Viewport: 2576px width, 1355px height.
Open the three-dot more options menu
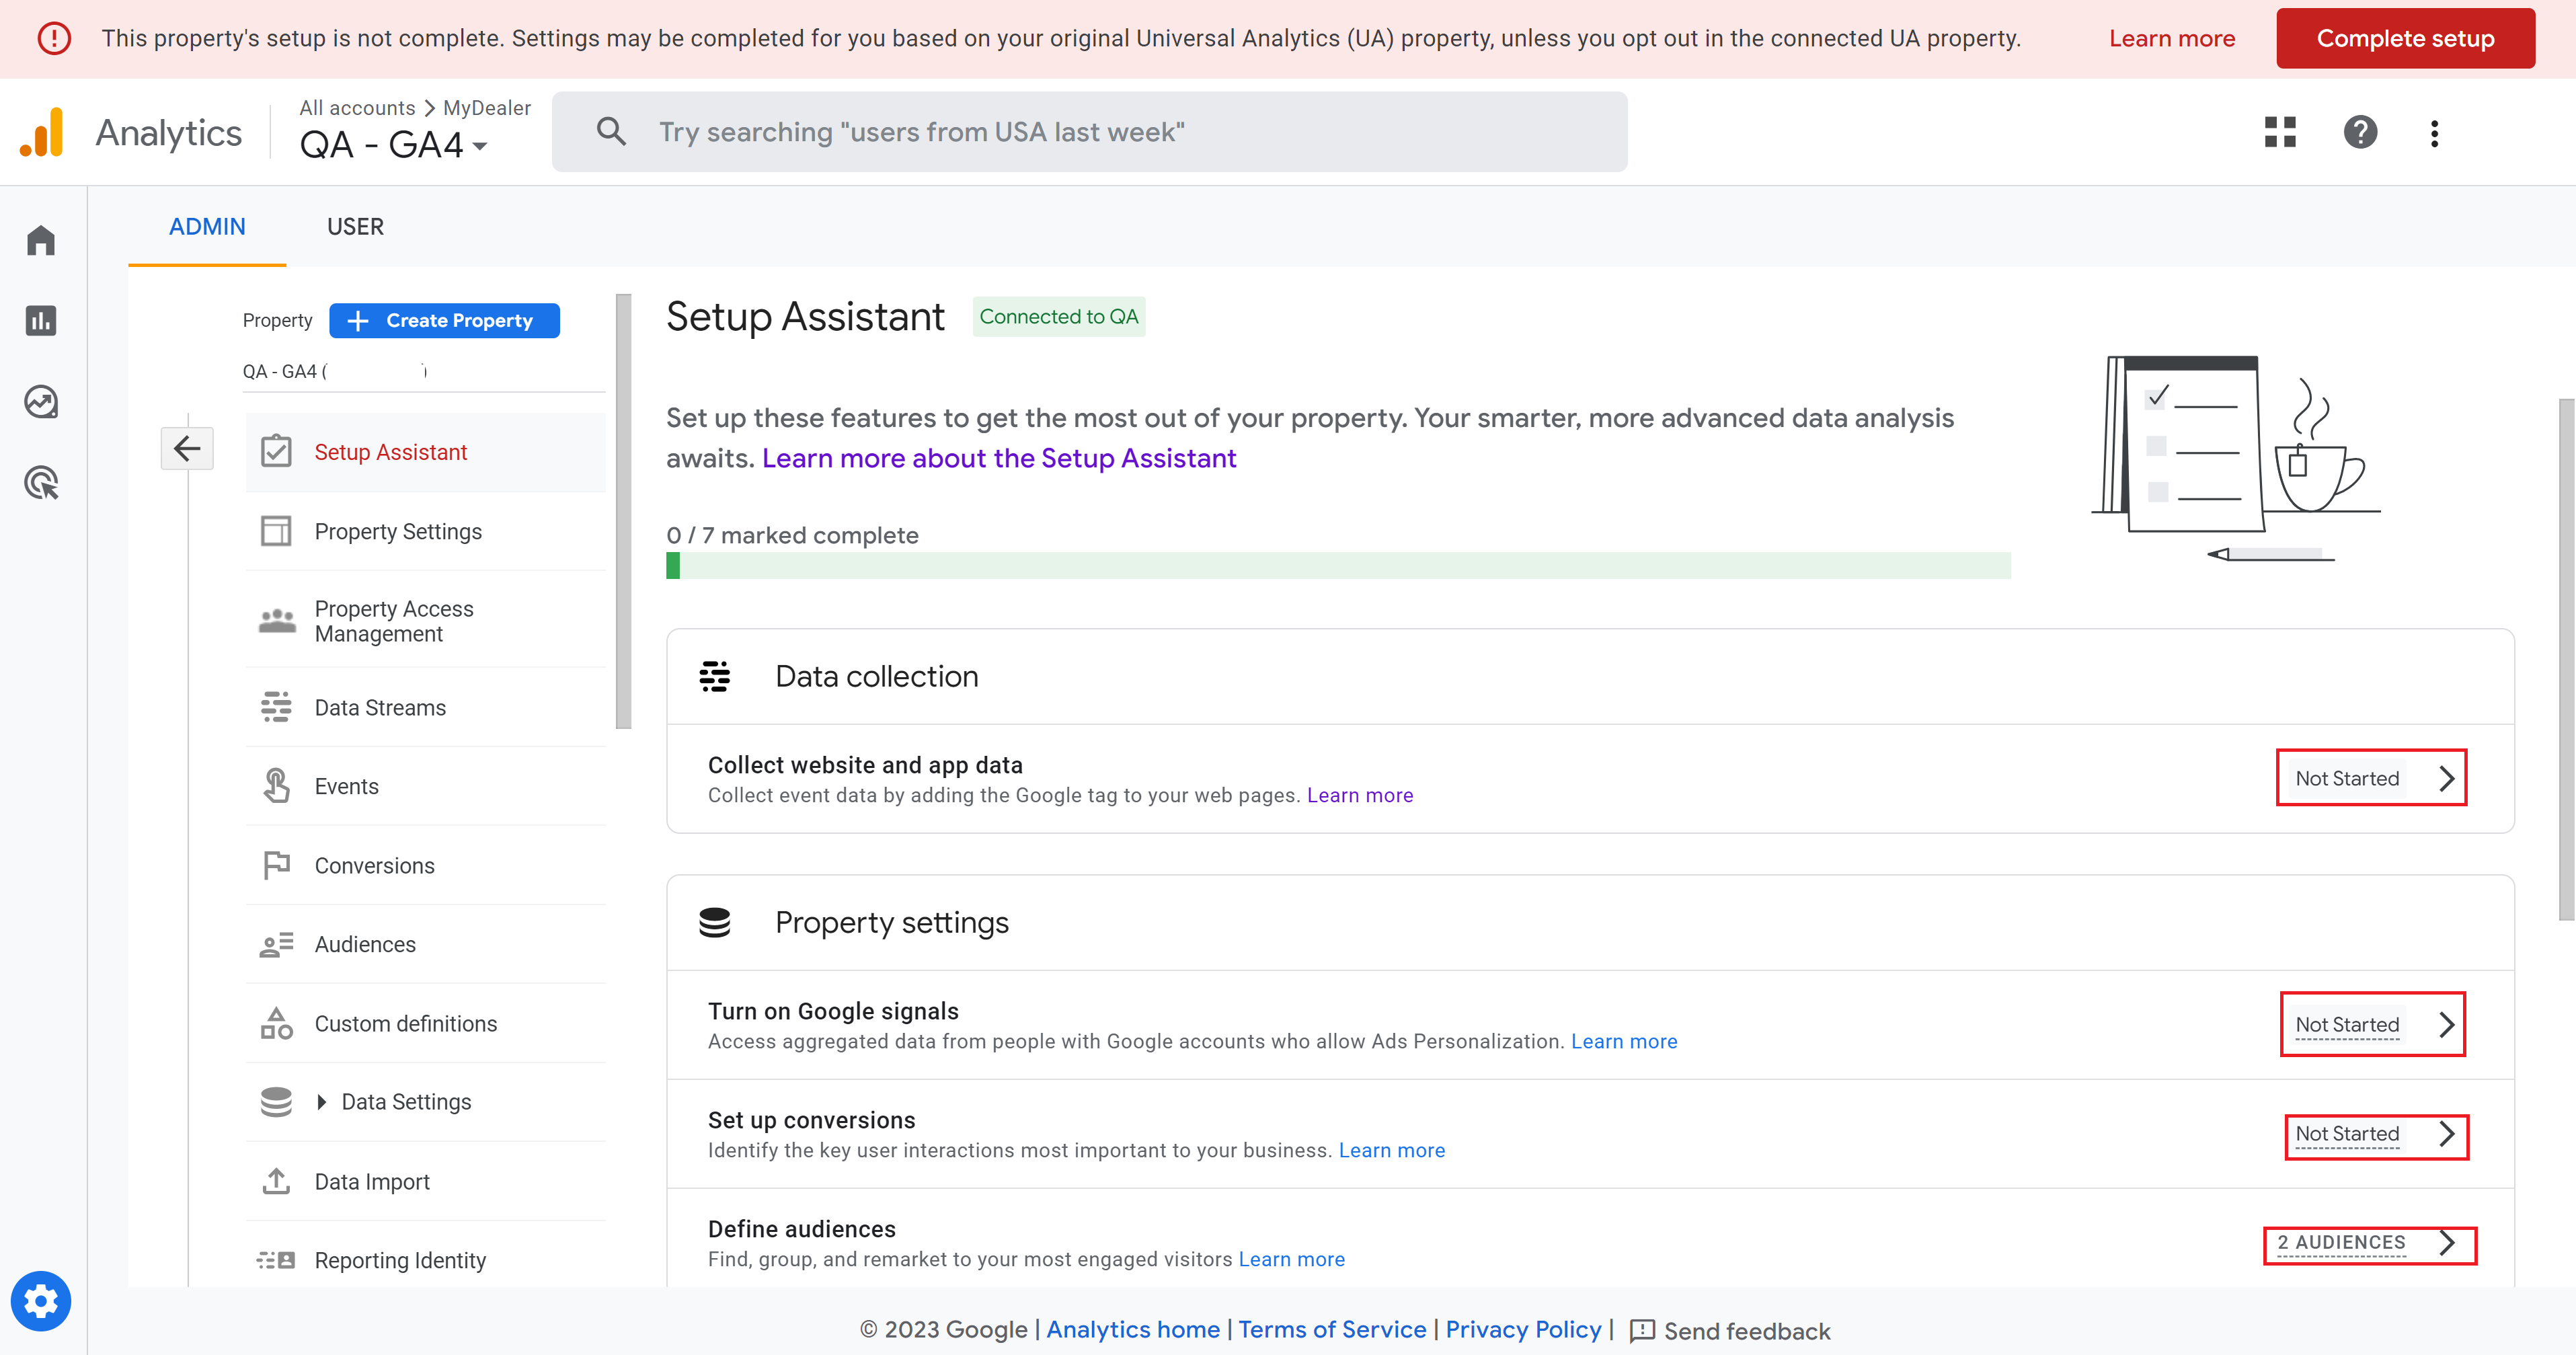pos(2434,133)
